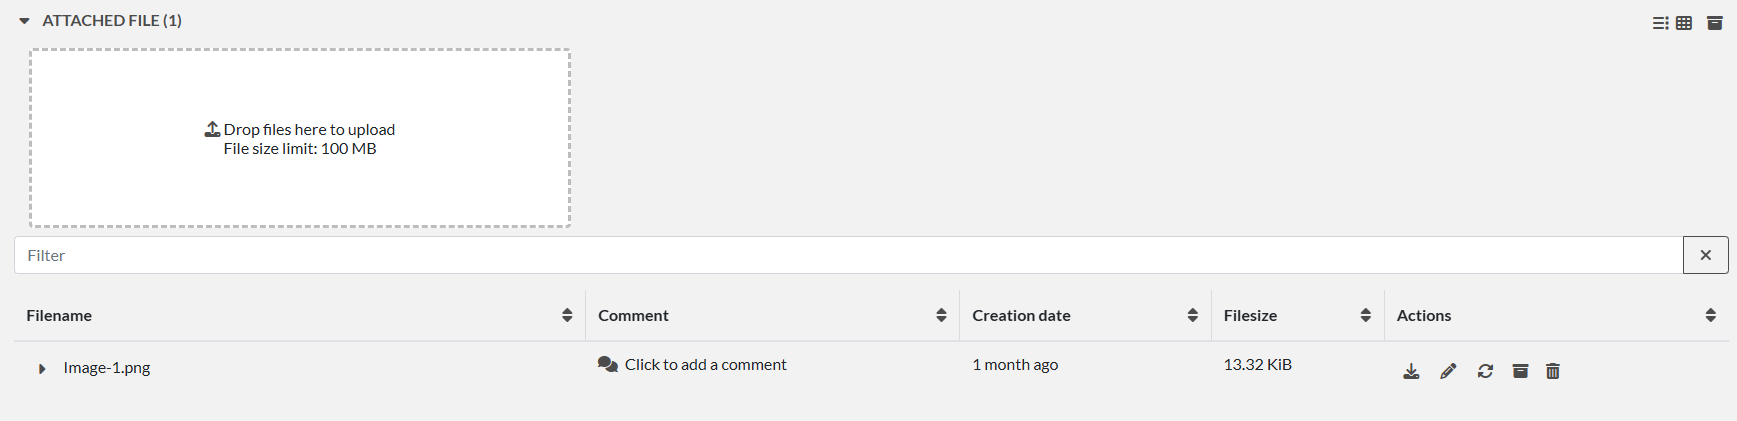
Task: Switch attachments to list view
Action: (x=1660, y=22)
